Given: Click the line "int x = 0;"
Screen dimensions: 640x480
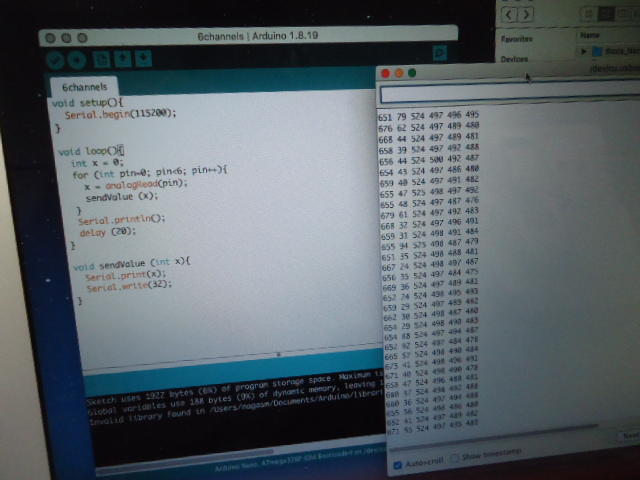Looking at the screenshot, I should 97,163.
